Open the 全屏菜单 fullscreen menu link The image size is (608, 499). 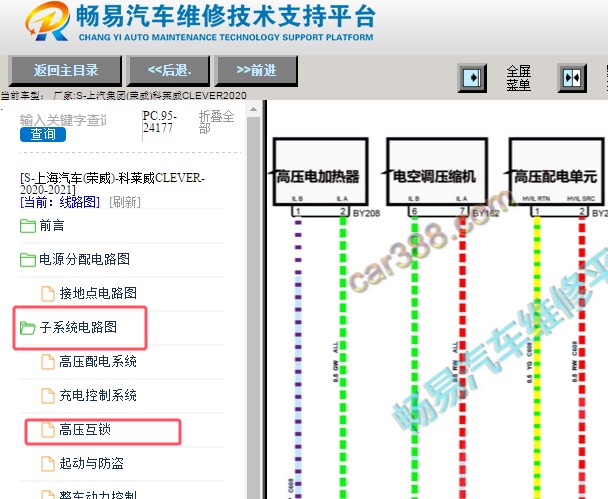[518, 78]
